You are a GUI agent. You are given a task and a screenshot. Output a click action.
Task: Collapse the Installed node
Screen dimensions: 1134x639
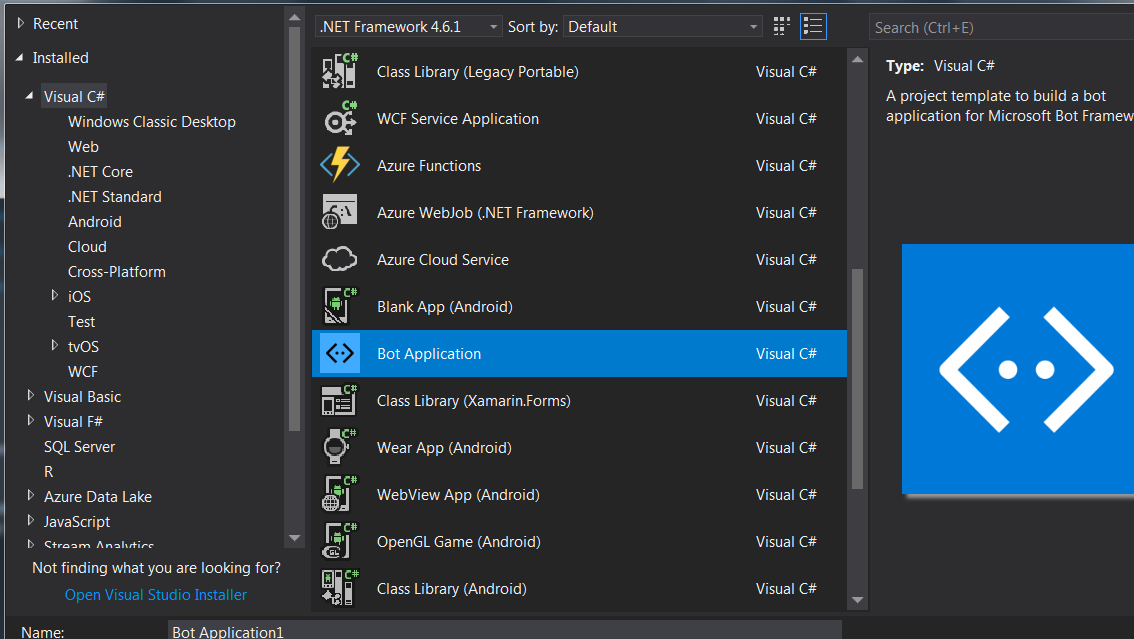coord(20,57)
